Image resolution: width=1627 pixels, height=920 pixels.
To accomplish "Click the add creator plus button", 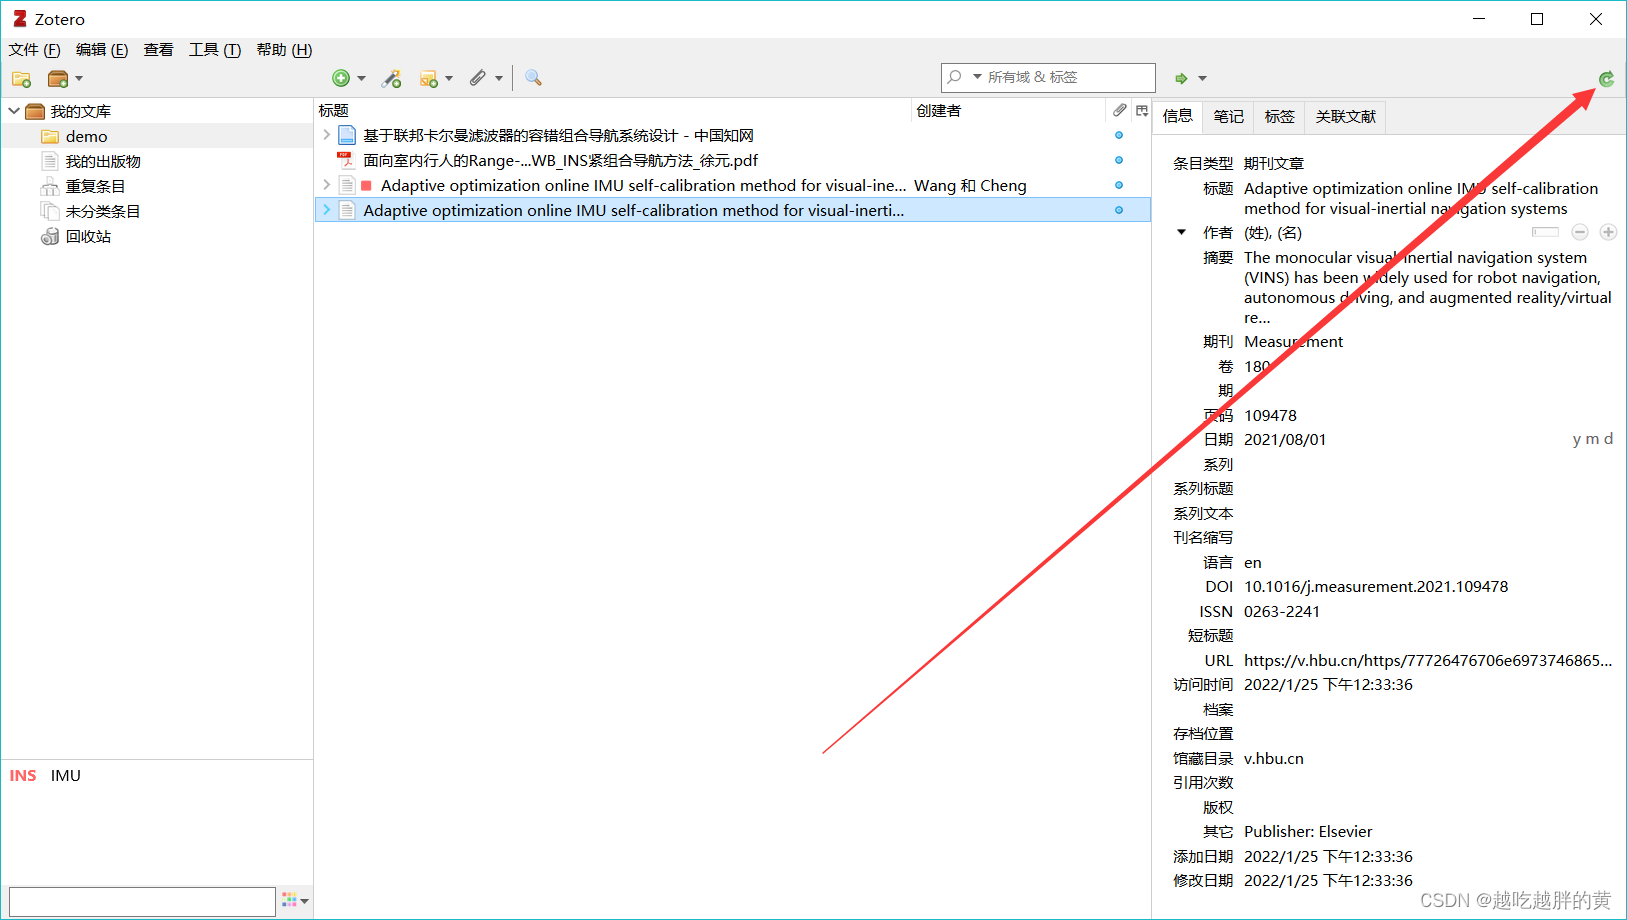I will point(1608,232).
